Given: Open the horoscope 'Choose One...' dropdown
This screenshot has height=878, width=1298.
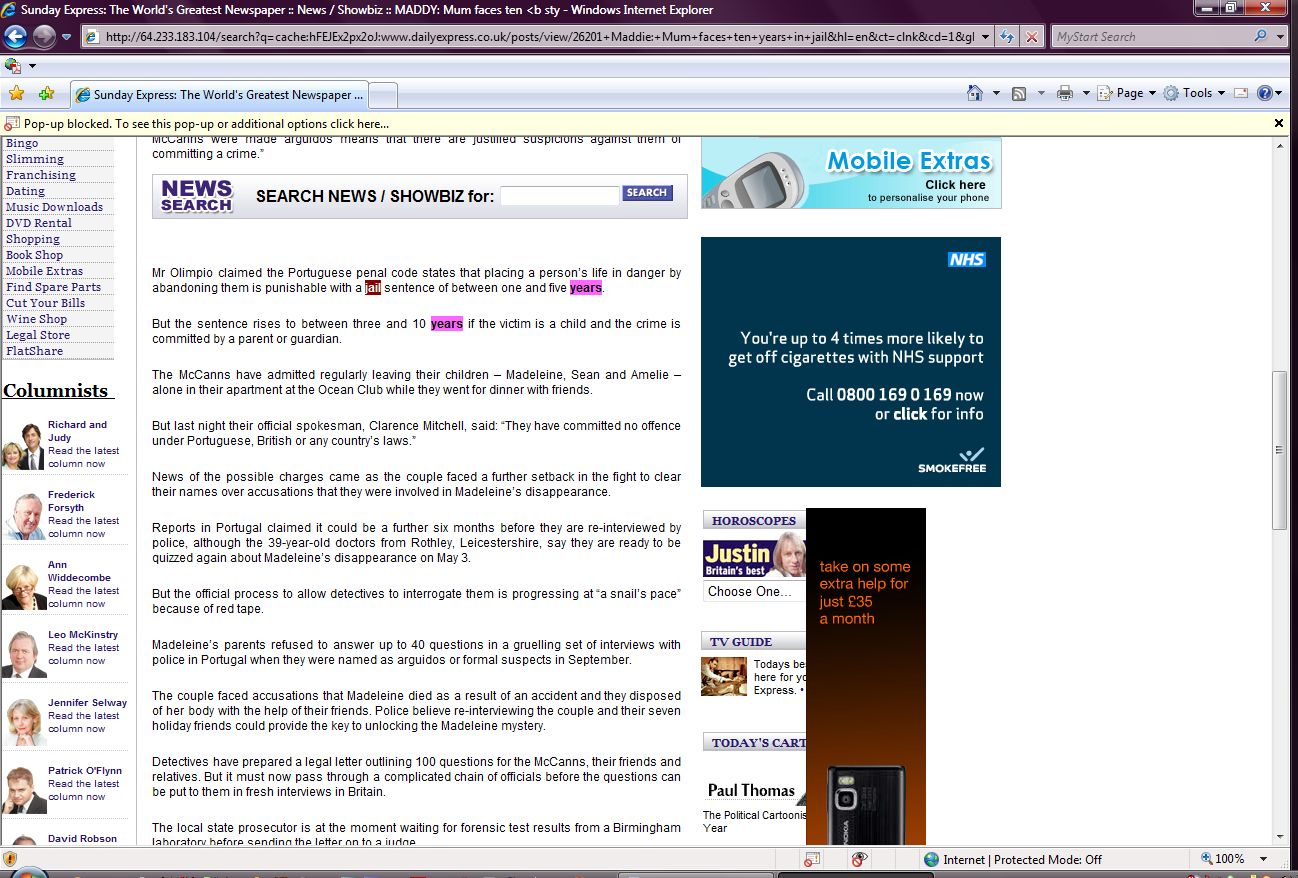Looking at the screenshot, I should tap(754, 591).
